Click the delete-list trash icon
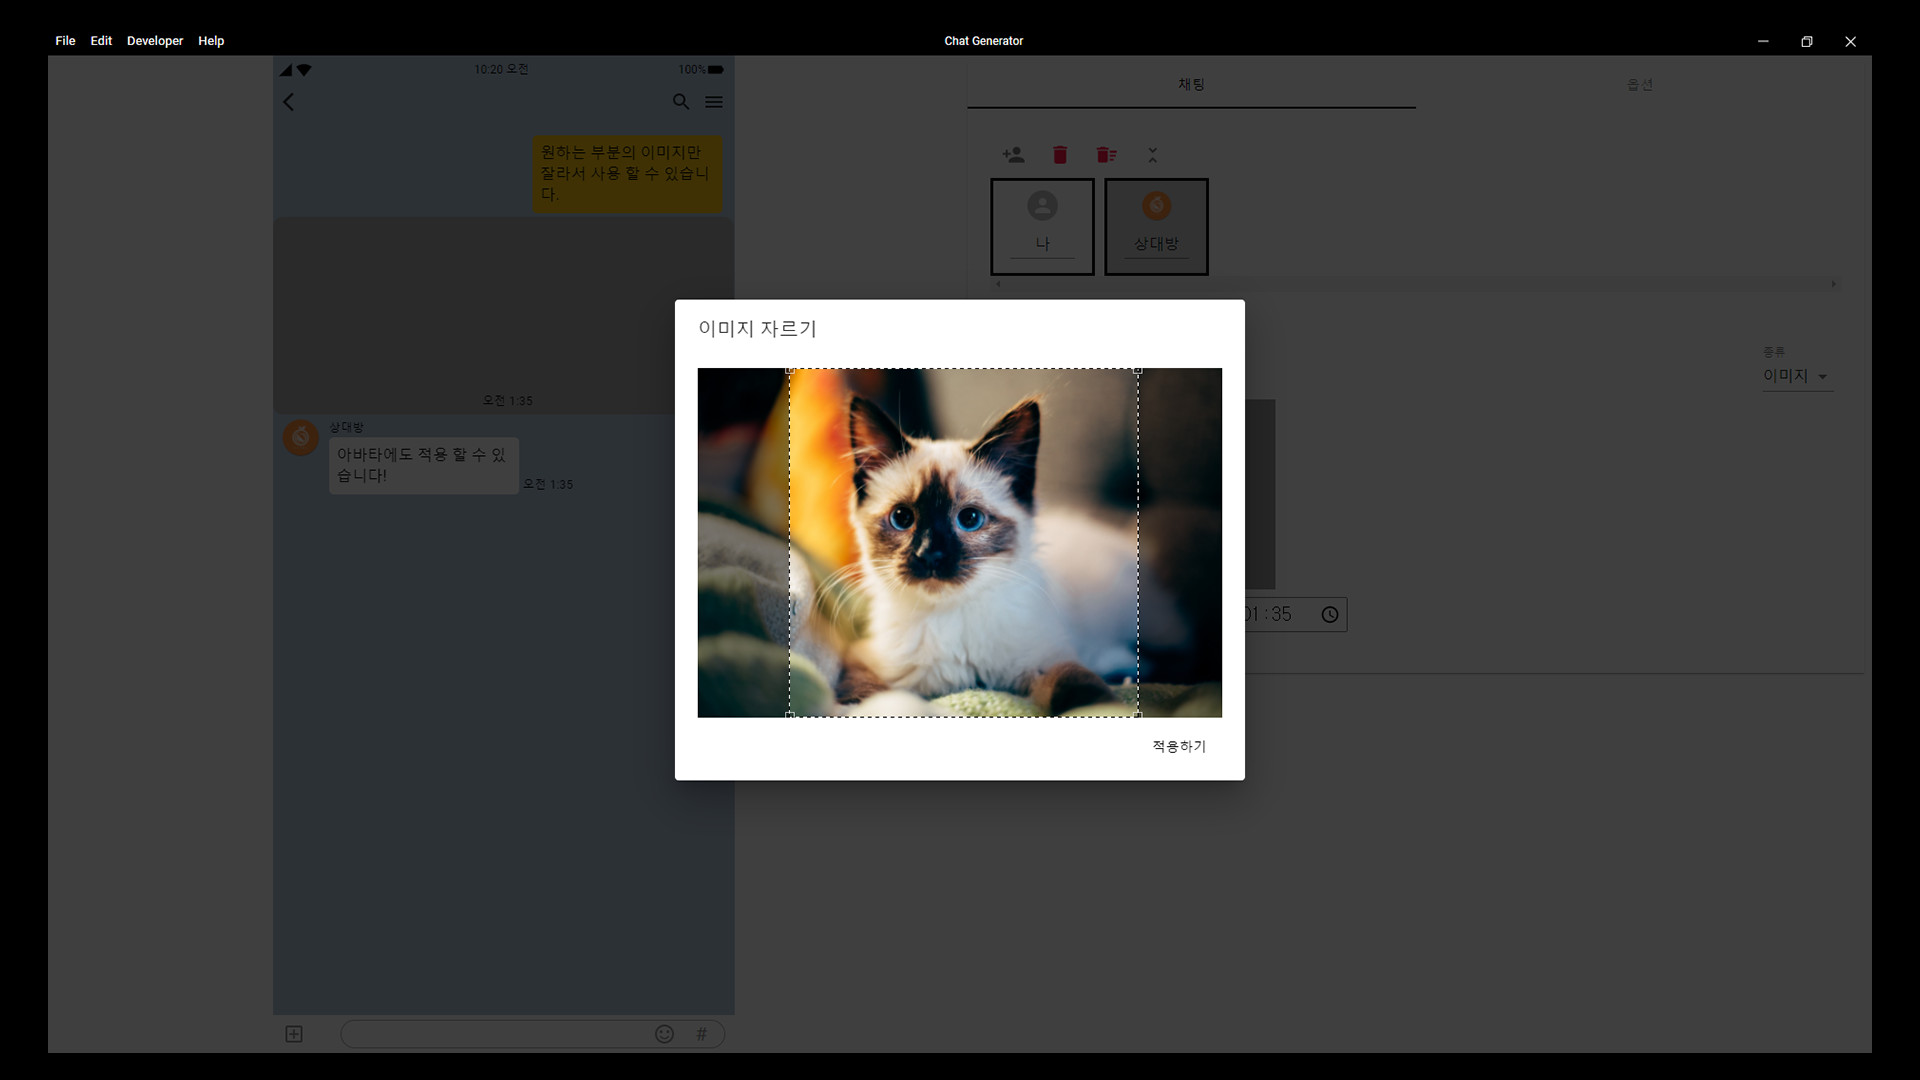 (x=1106, y=155)
